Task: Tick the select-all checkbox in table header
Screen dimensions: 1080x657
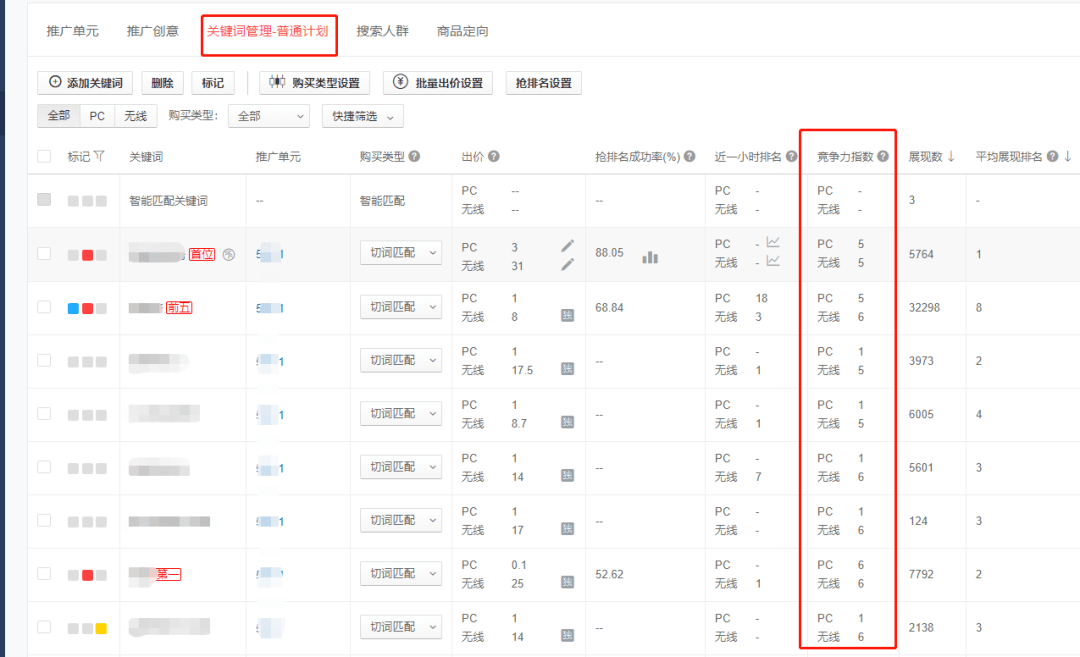Action: tap(44, 156)
